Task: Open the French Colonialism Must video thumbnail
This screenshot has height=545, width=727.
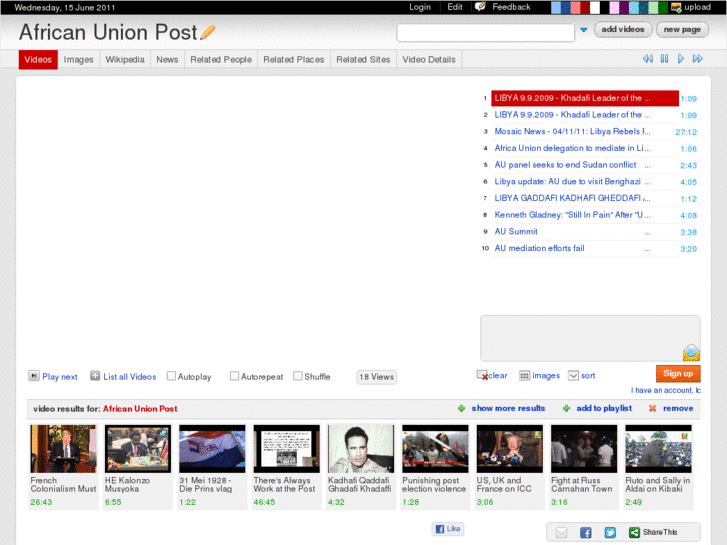Action: [x=64, y=449]
